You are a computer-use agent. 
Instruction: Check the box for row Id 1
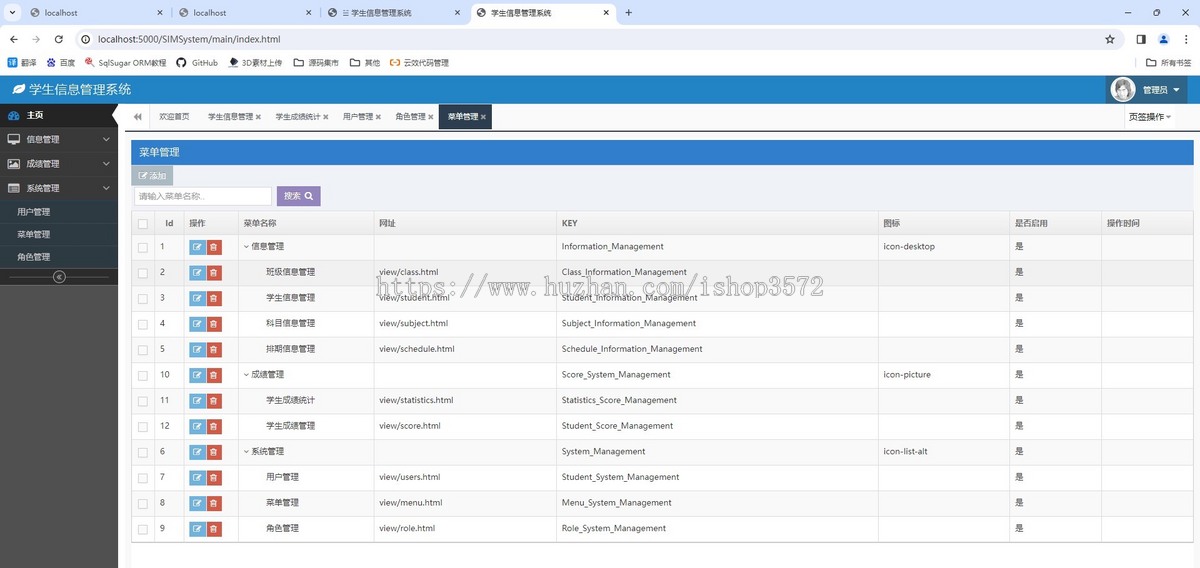143,247
